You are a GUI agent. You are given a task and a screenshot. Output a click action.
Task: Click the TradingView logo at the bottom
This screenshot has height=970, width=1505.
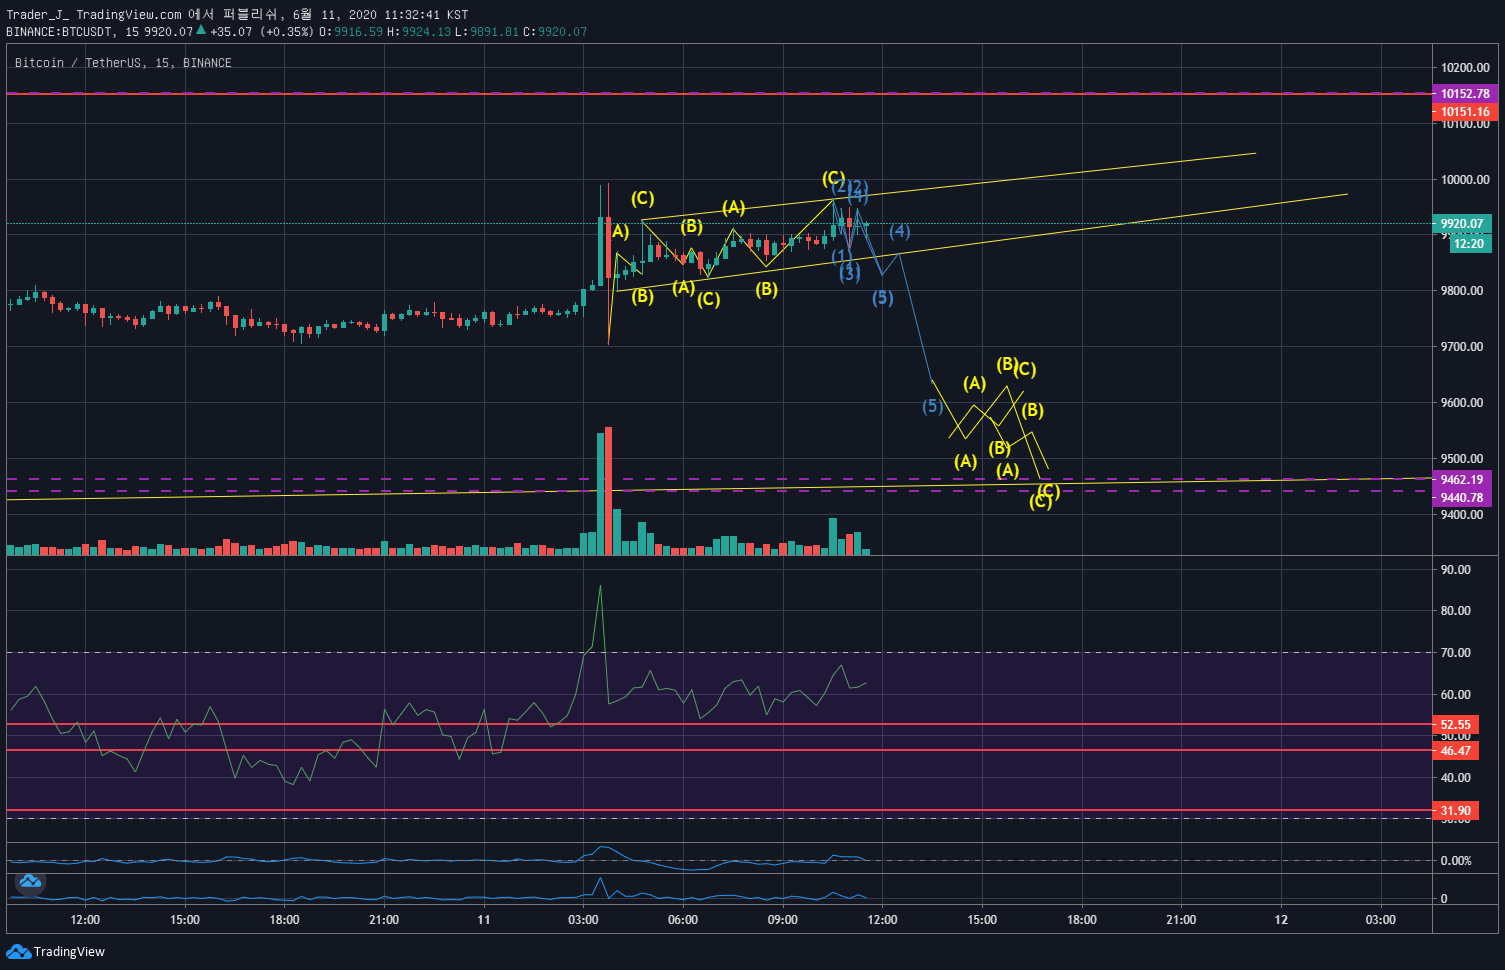(x=56, y=951)
